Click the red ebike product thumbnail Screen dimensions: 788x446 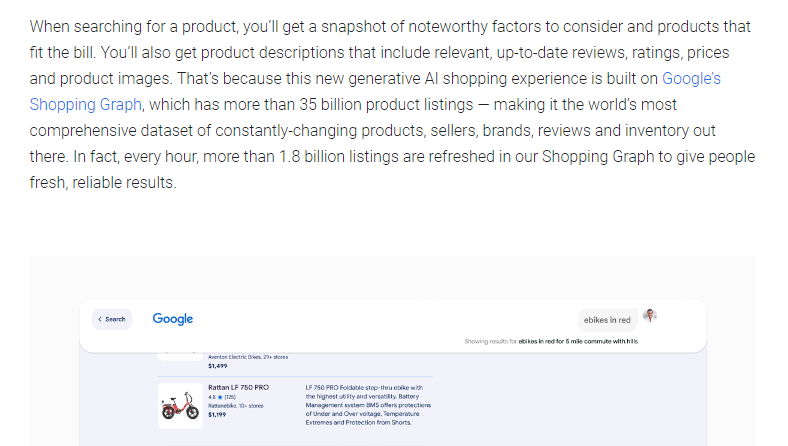(180, 406)
